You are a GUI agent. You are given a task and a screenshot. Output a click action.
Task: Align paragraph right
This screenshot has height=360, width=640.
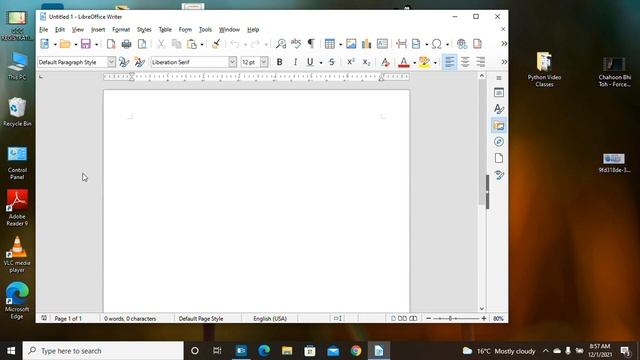click(481, 62)
